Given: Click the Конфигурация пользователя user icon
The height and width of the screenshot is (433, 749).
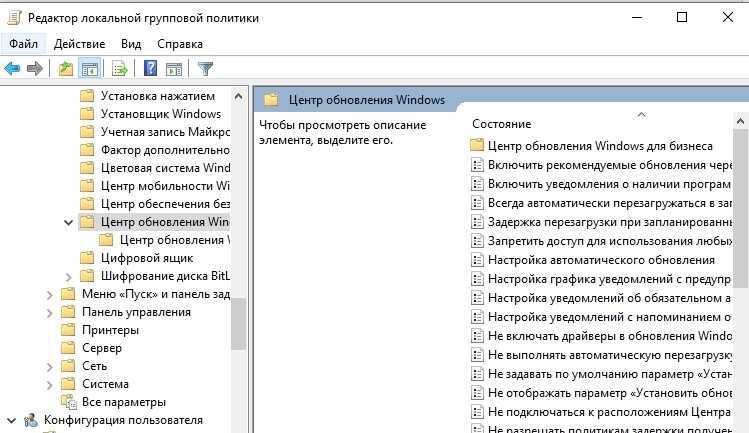Looking at the screenshot, I should [31, 420].
